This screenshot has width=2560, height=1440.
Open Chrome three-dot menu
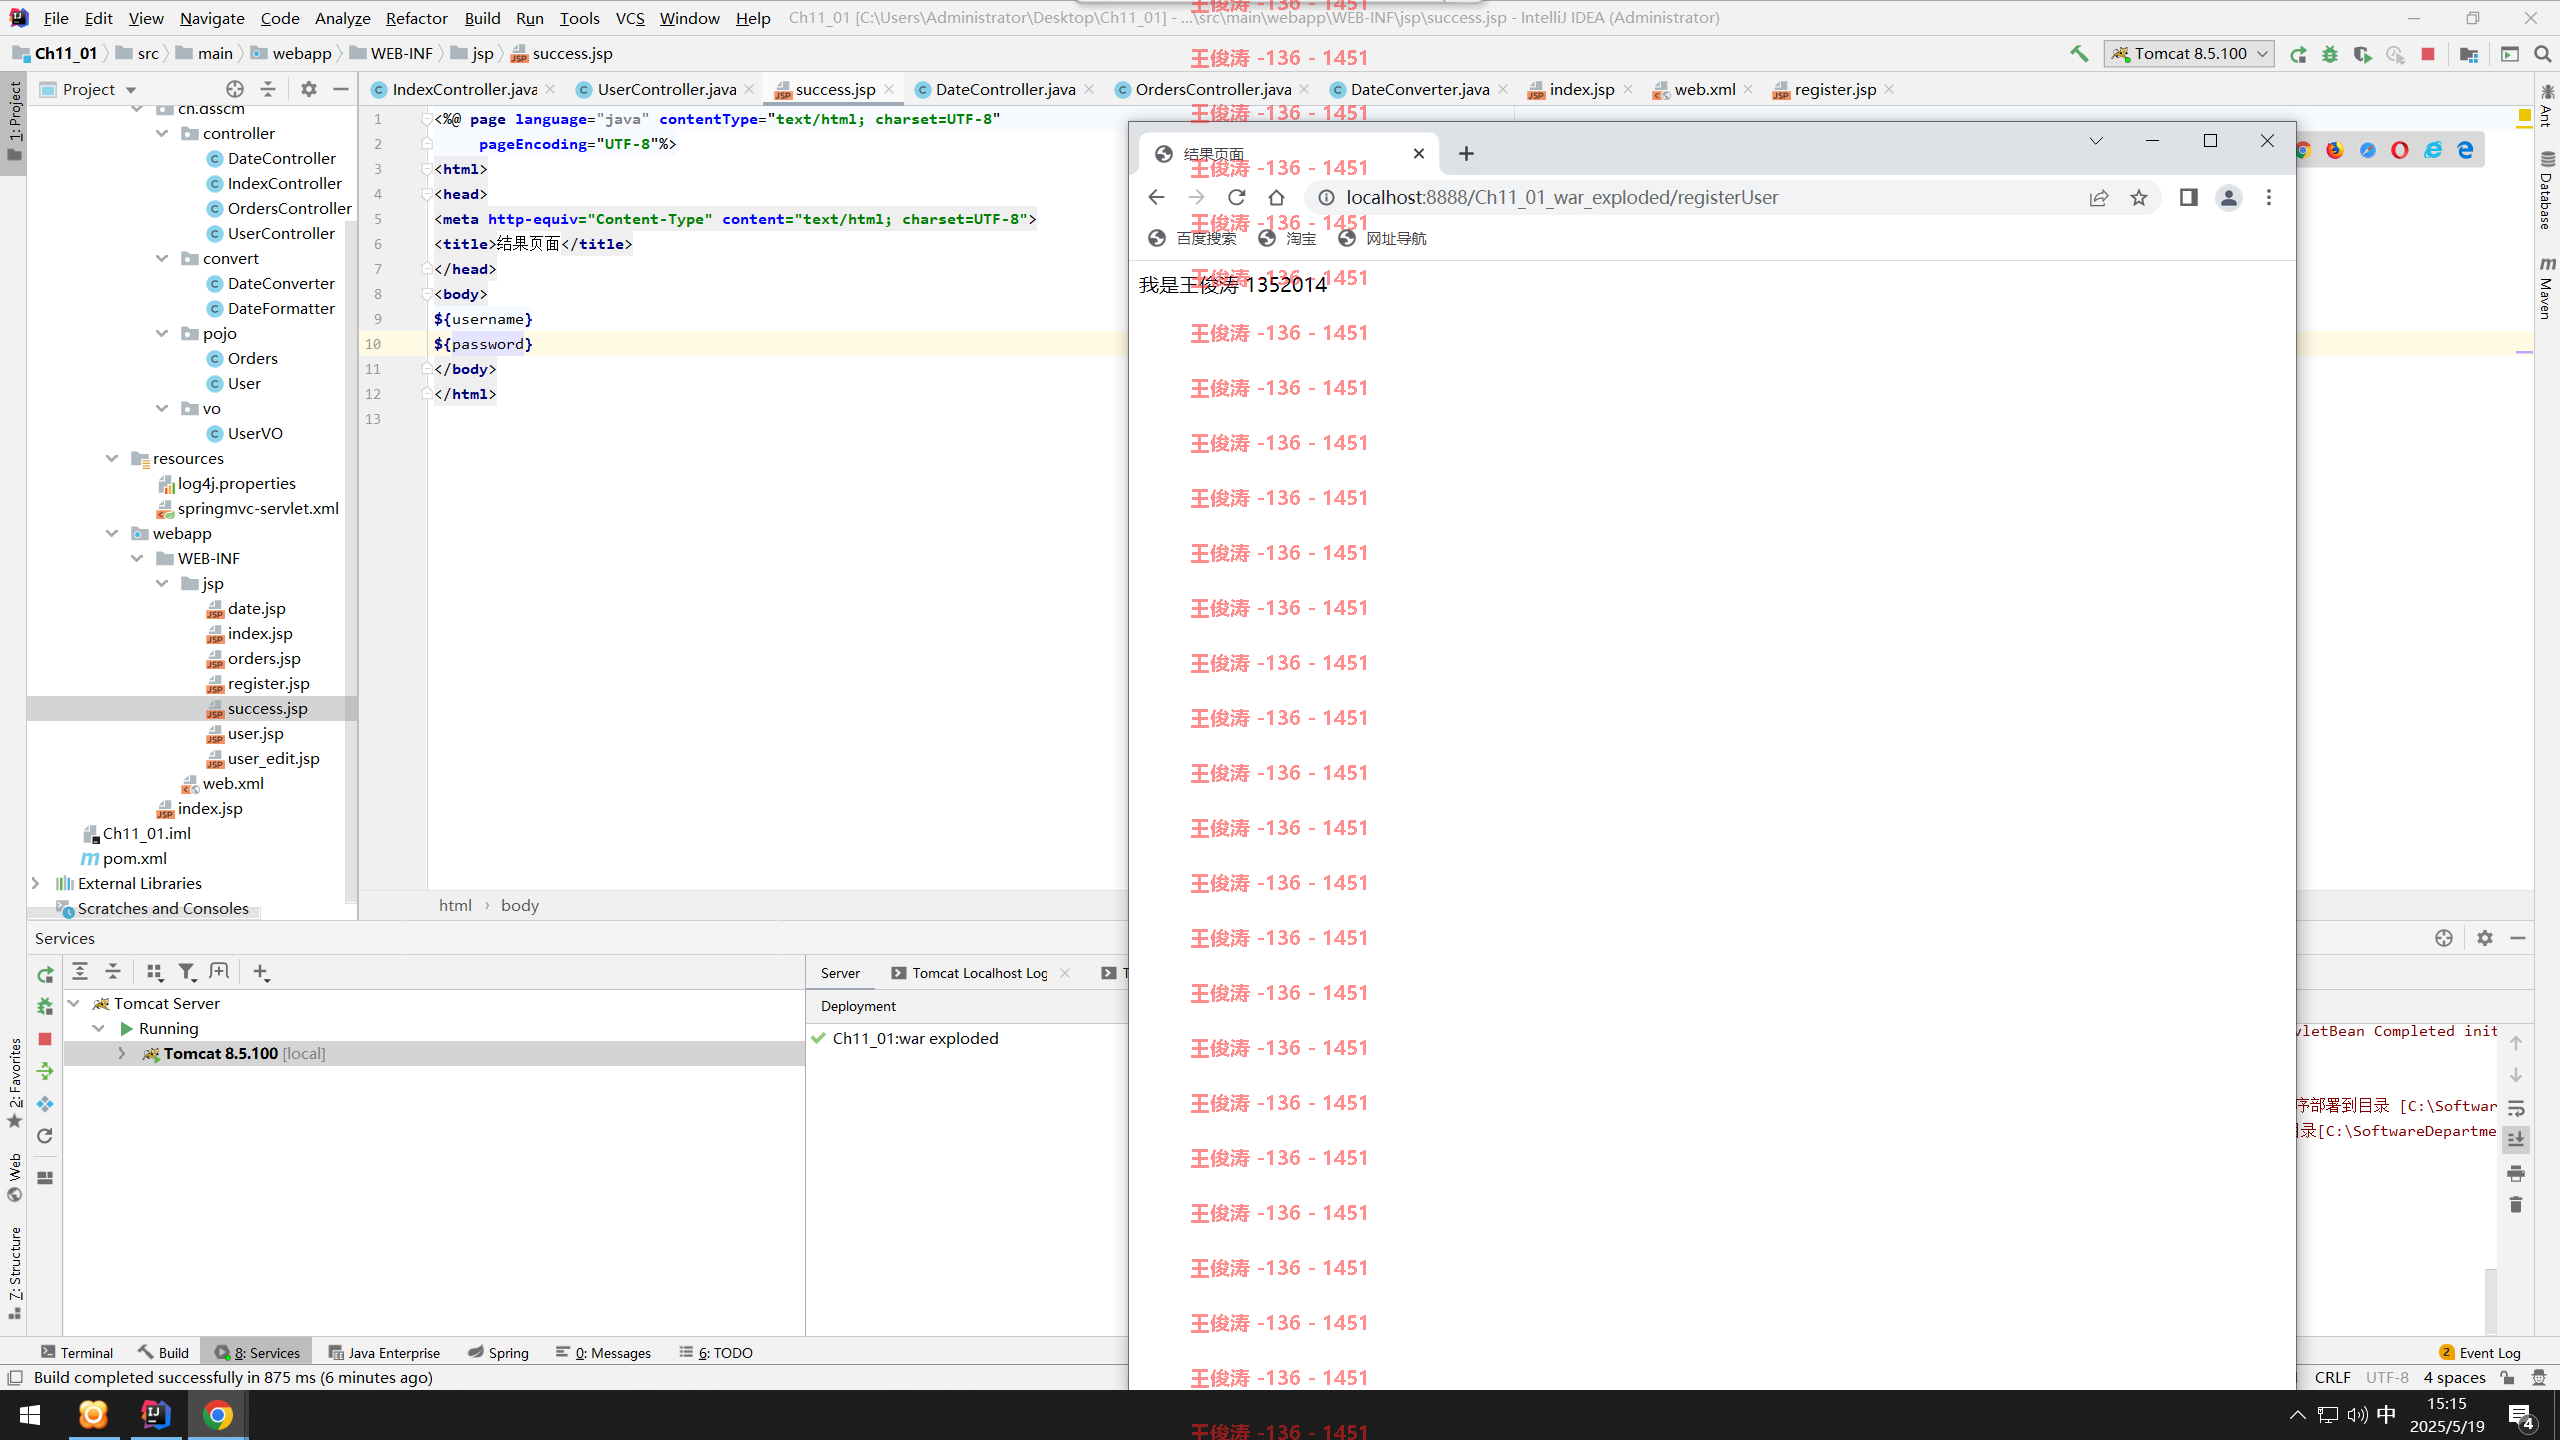(x=2269, y=198)
